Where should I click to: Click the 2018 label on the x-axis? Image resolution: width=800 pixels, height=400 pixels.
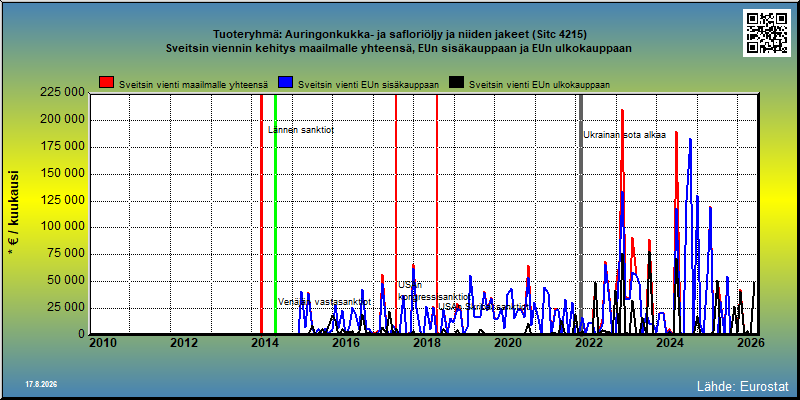[x=426, y=343]
